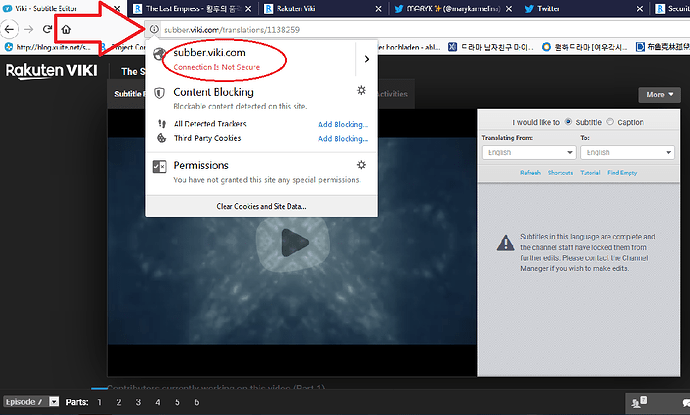Go forward with the browser forward arrow

29,29
